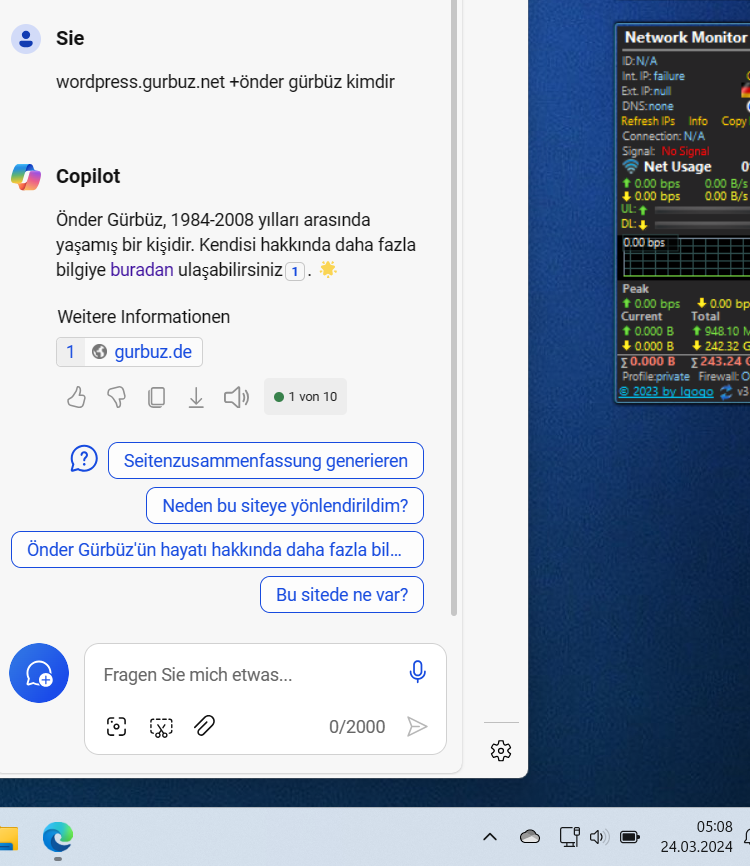This screenshot has height=866, width=750.
Task: Start a new topic with blue chat button
Action: pyautogui.click(x=39, y=673)
